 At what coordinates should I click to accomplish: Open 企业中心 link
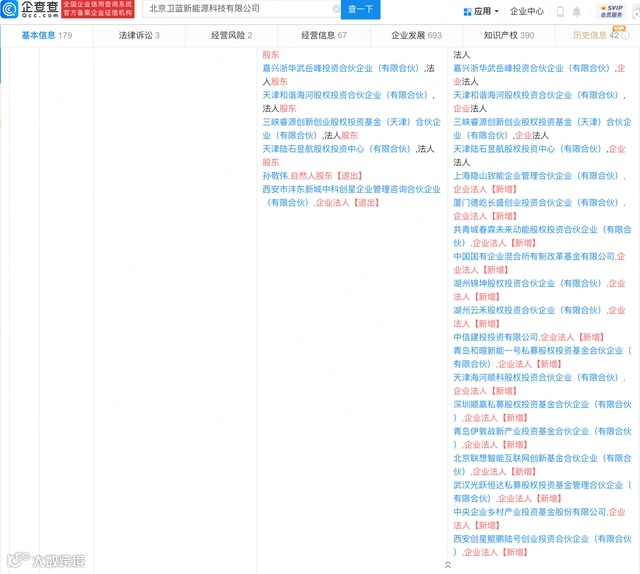[527, 11]
